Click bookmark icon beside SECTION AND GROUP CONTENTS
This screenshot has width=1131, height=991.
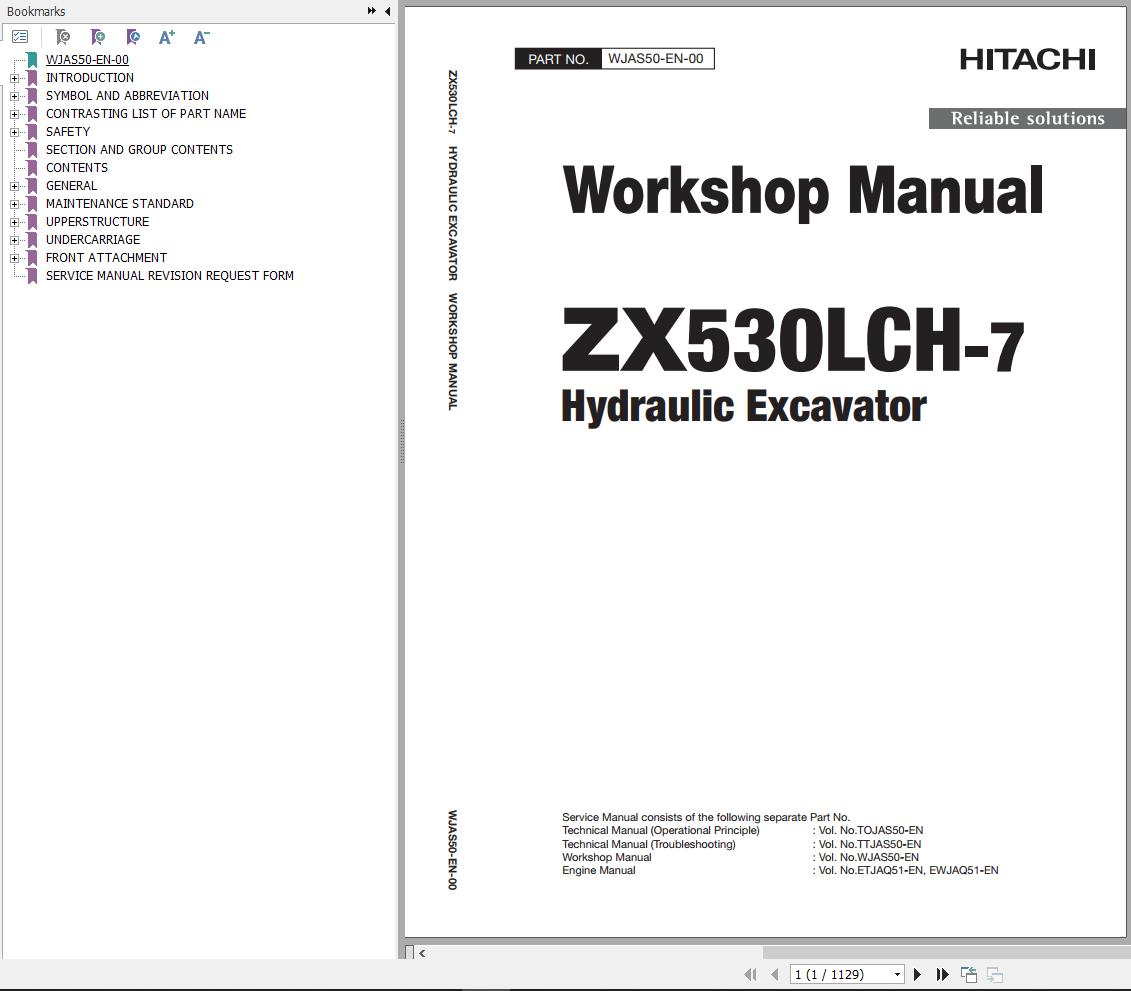pyautogui.click(x=32, y=150)
